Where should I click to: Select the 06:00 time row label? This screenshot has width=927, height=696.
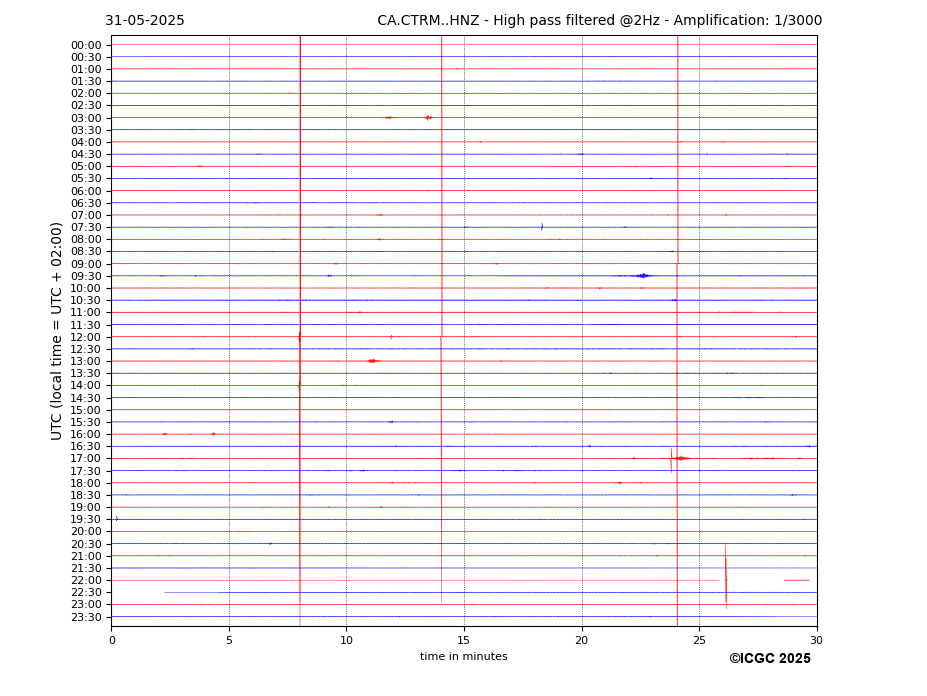pos(86,191)
